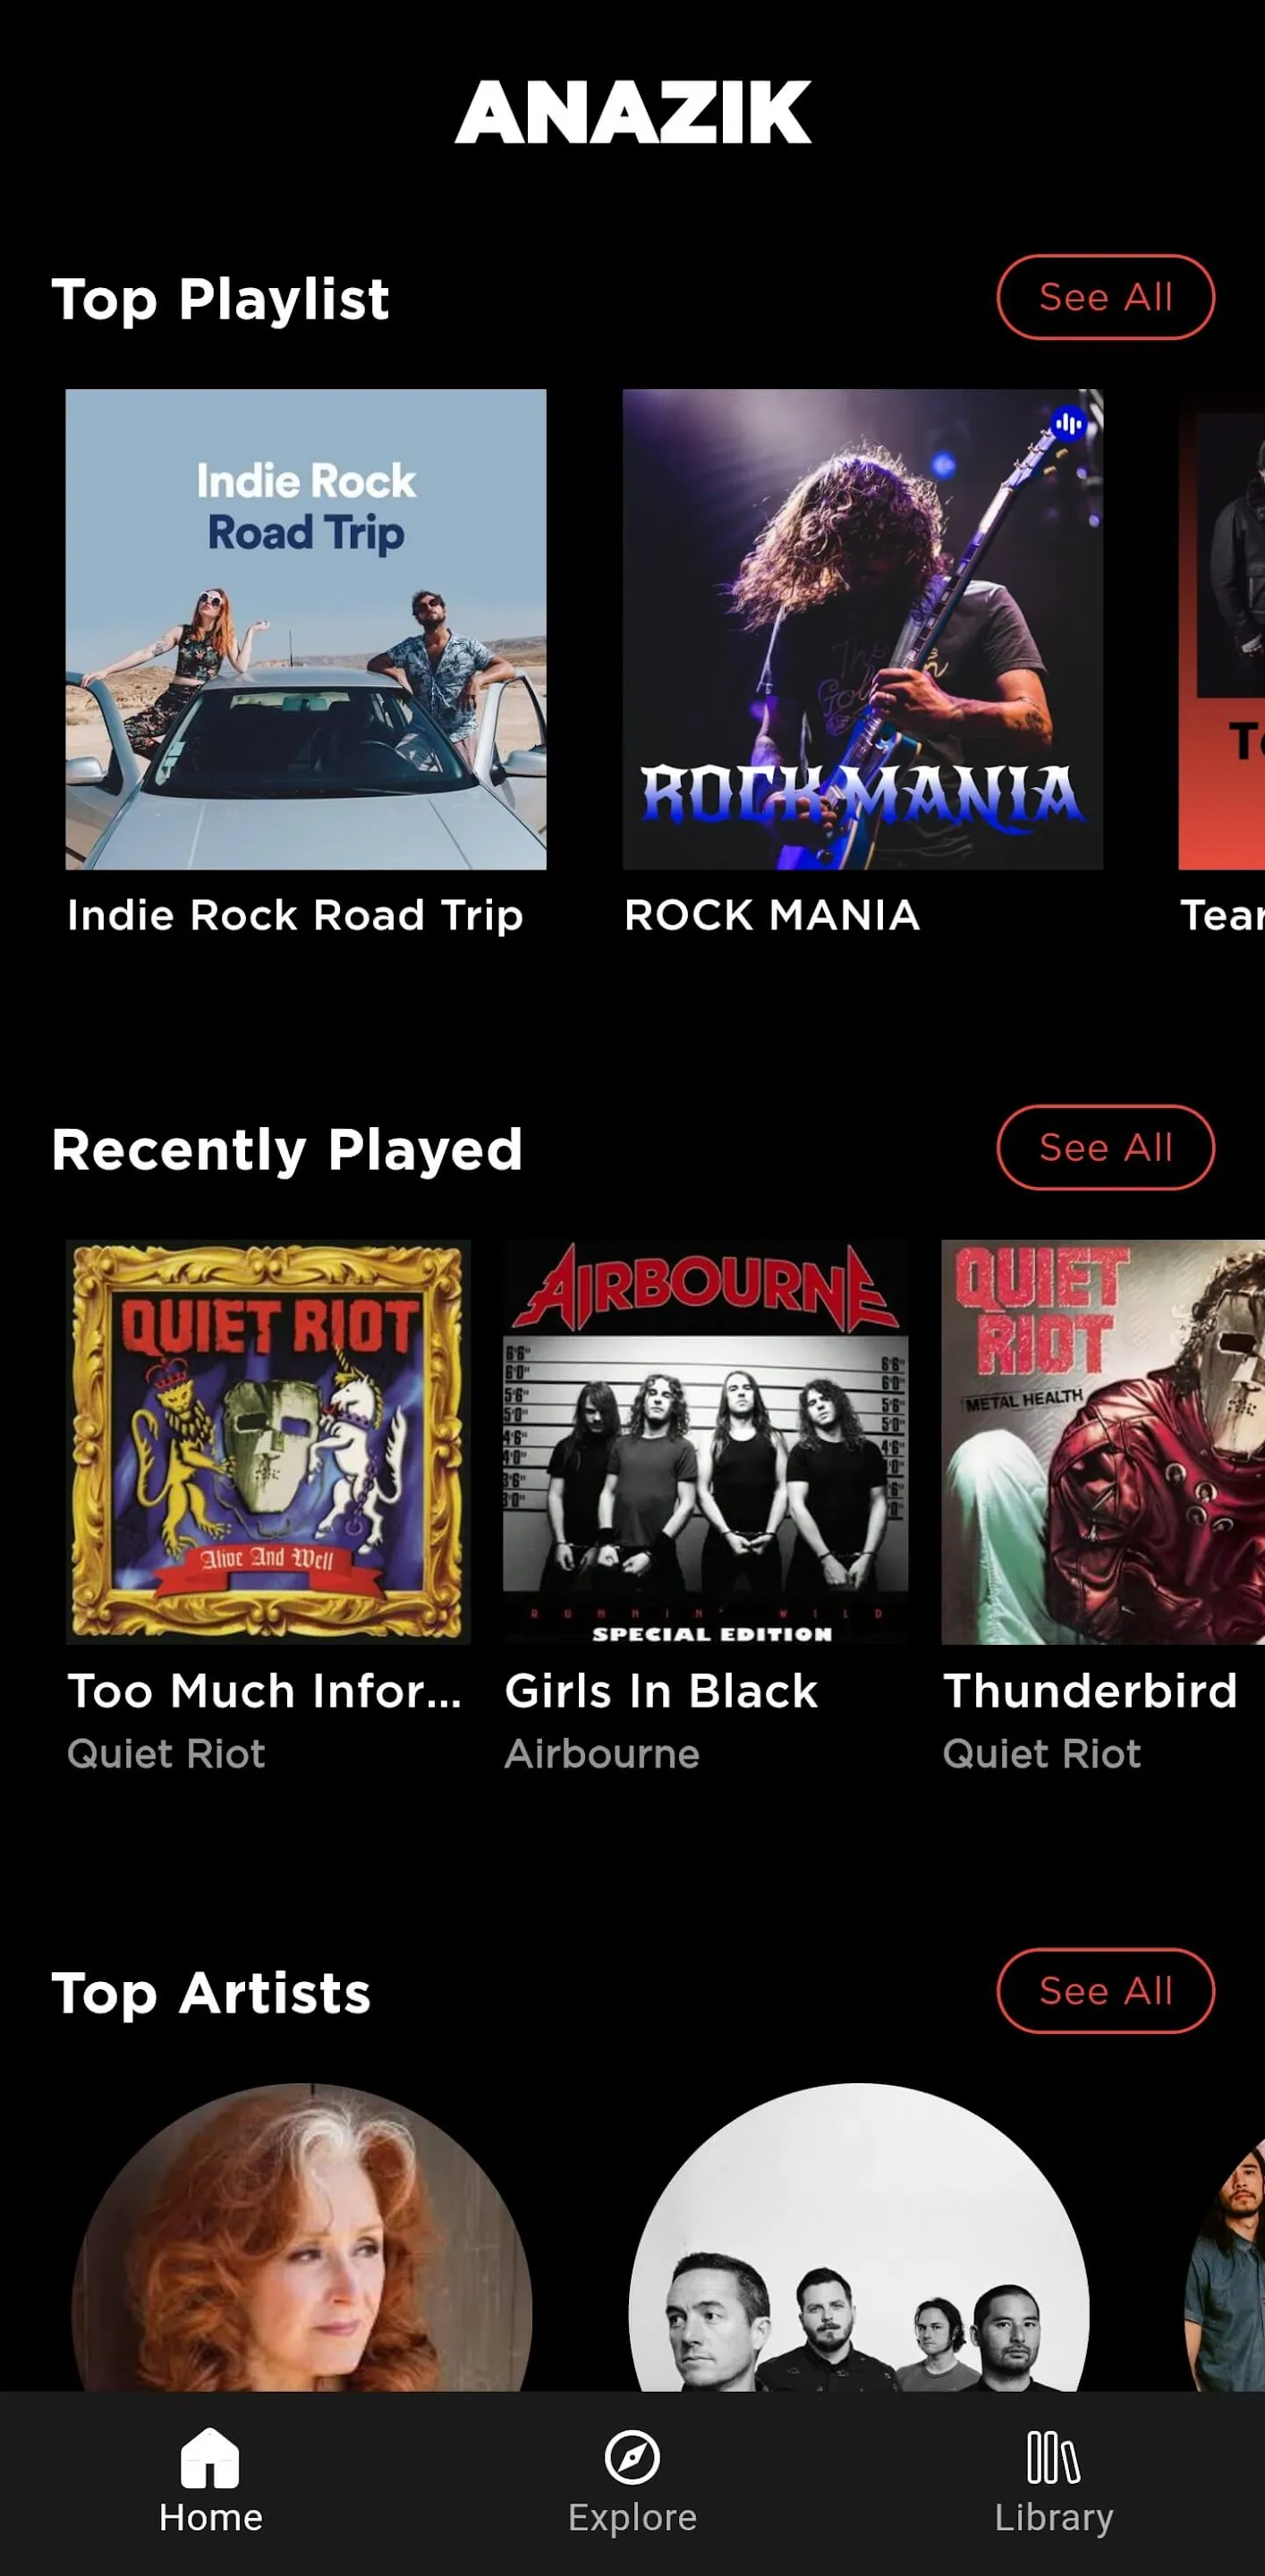This screenshot has width=1265, height=2576.
Task: Tap the Home house icon
Action: [x=210, y=2458]
